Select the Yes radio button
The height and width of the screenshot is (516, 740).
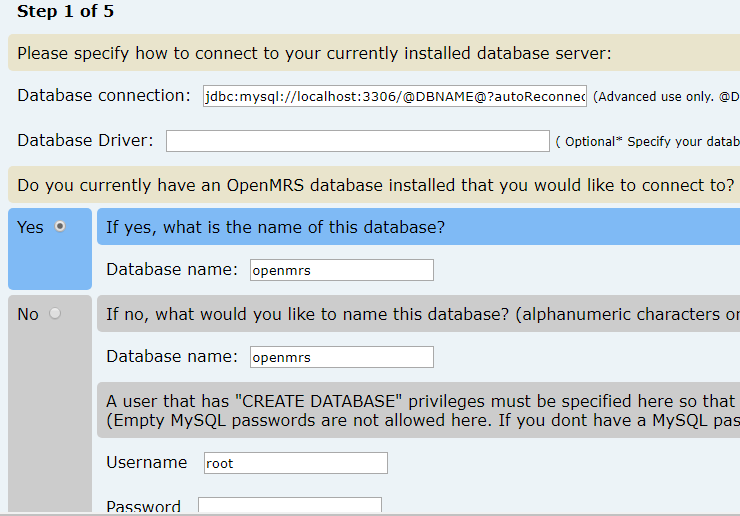(60, 227)
